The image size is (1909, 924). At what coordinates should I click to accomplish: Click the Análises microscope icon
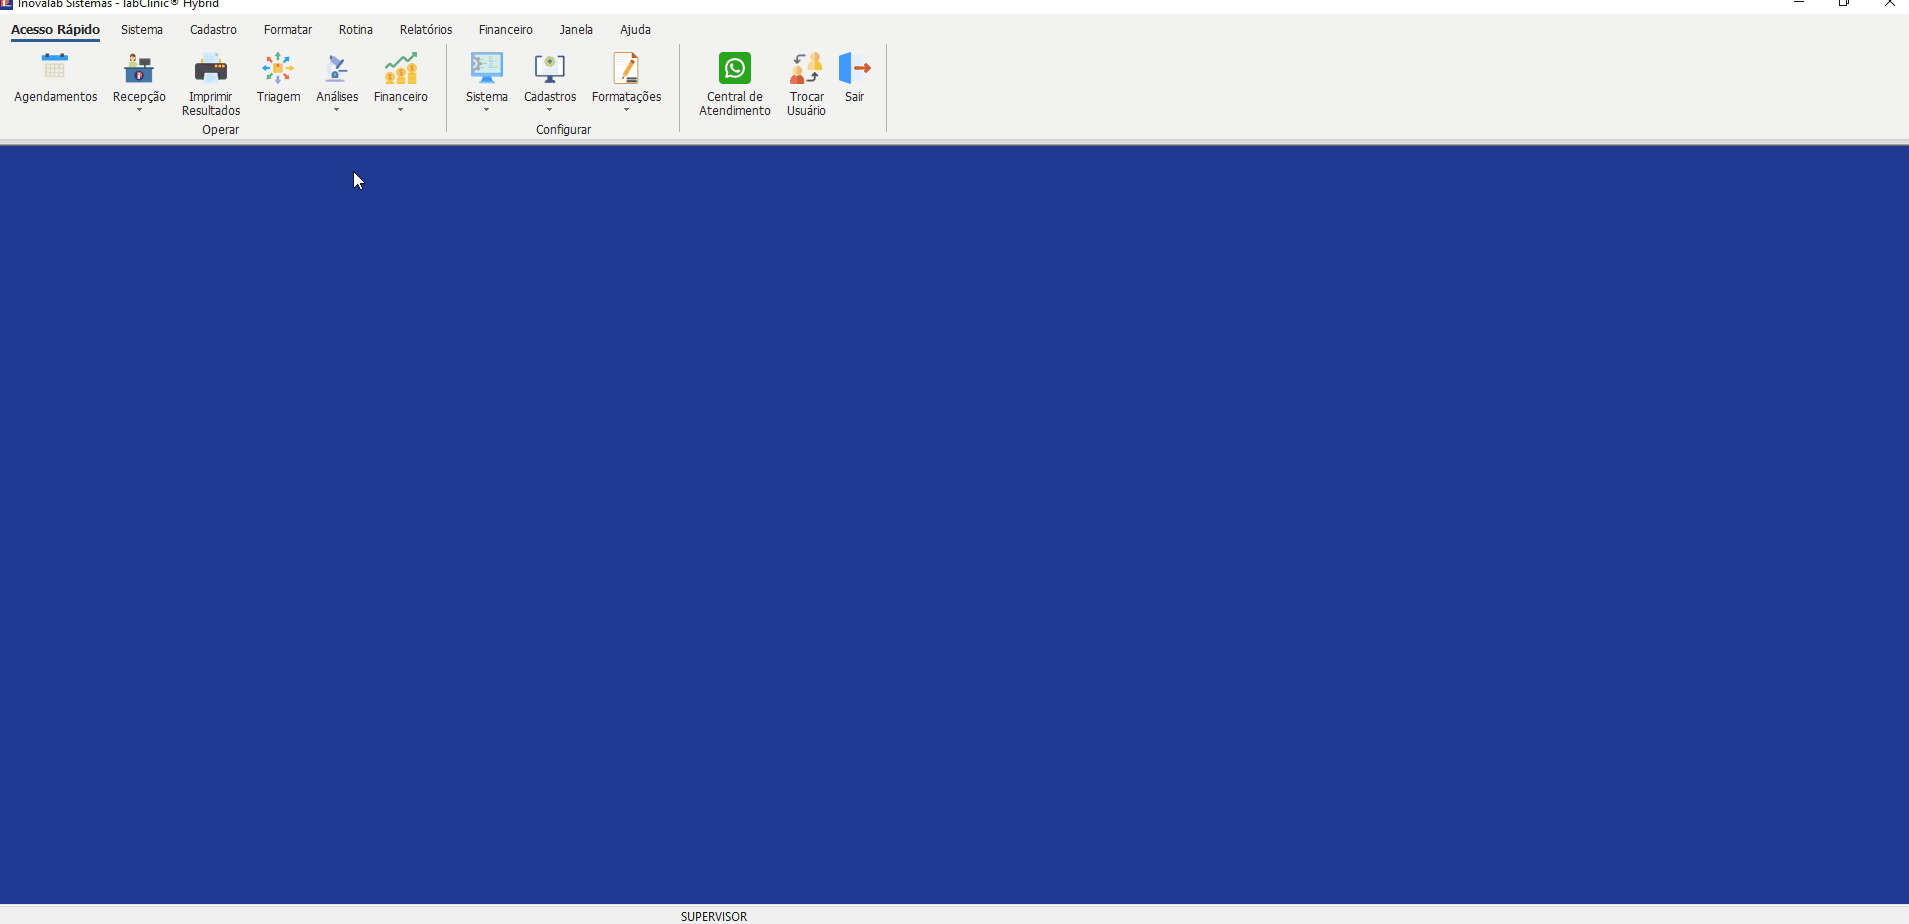click(x=337, y=68)
